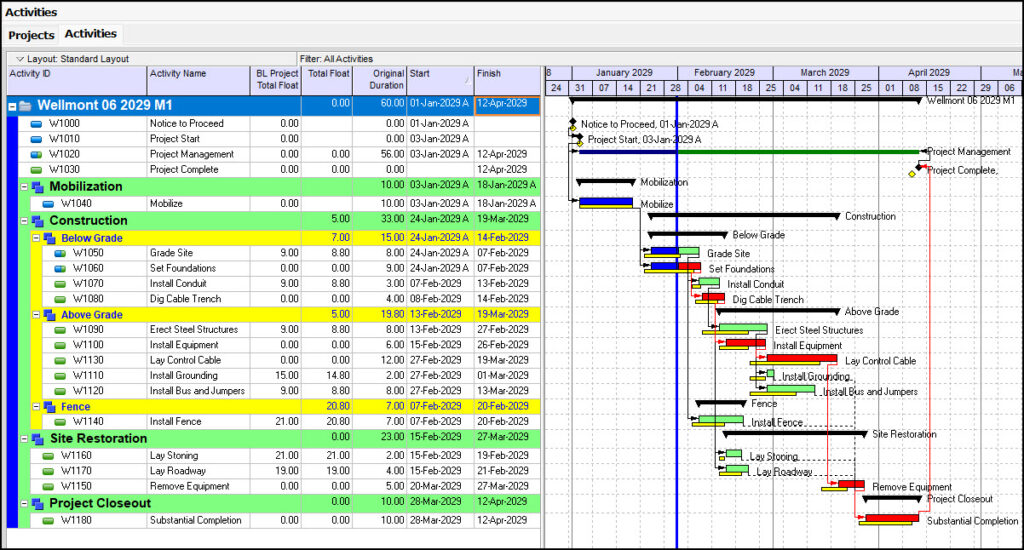
Task: Collapse the Wellmont 06 2029 M1 project
Action: click(12, 106)
